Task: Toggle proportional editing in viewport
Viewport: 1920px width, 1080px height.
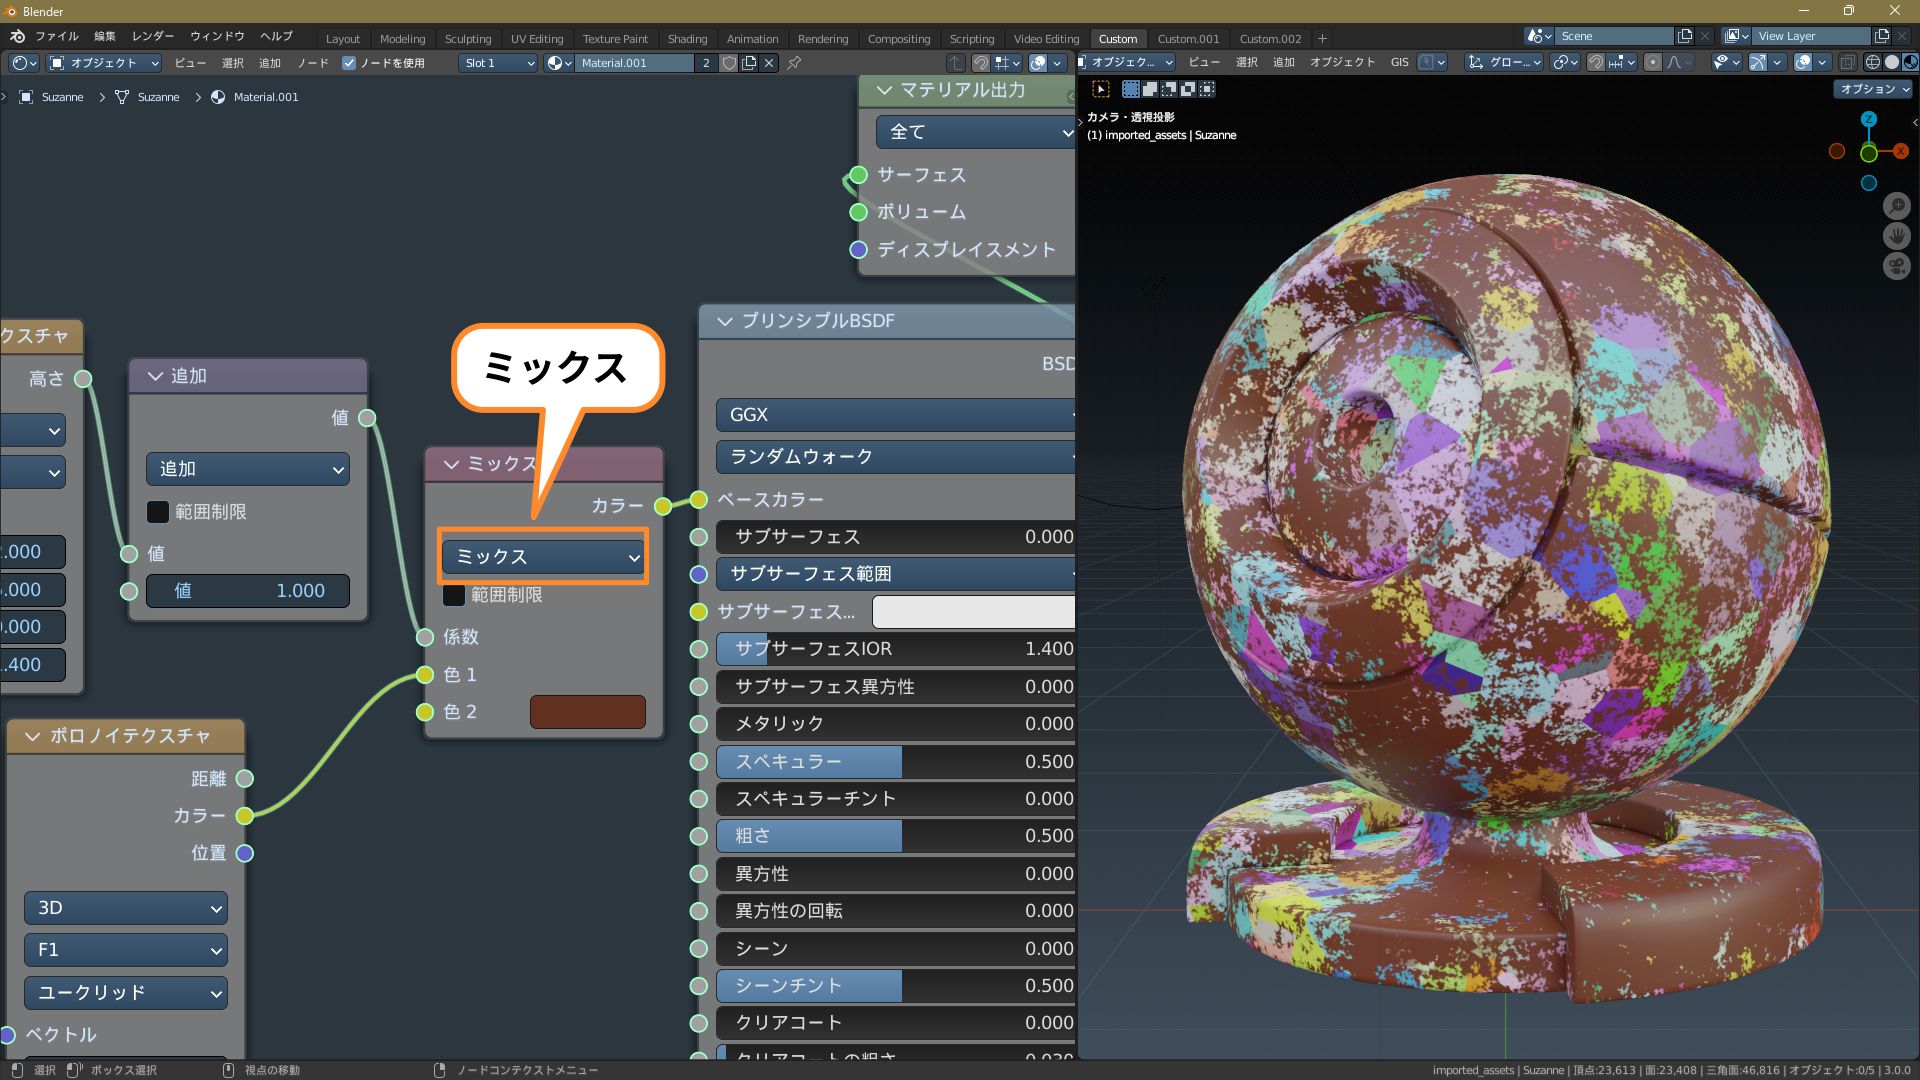Action: pyautogui.click(x=1653, y=62)
